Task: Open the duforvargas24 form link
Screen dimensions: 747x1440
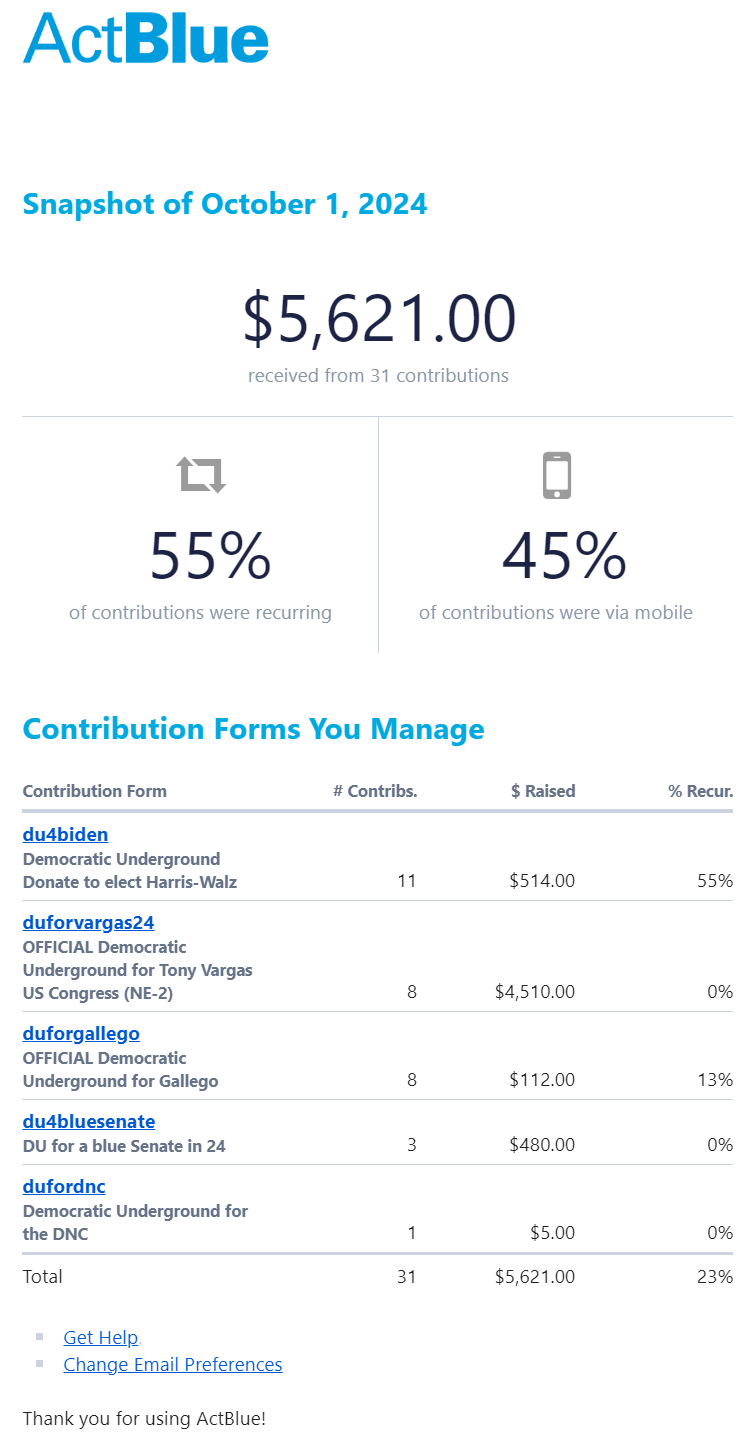Action: [x=88, y=922]
